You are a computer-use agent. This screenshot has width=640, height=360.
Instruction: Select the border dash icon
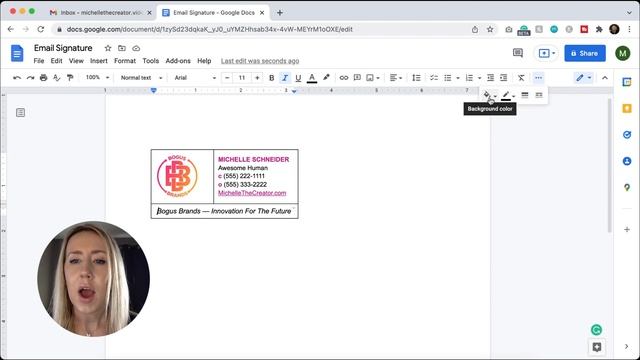539,95
